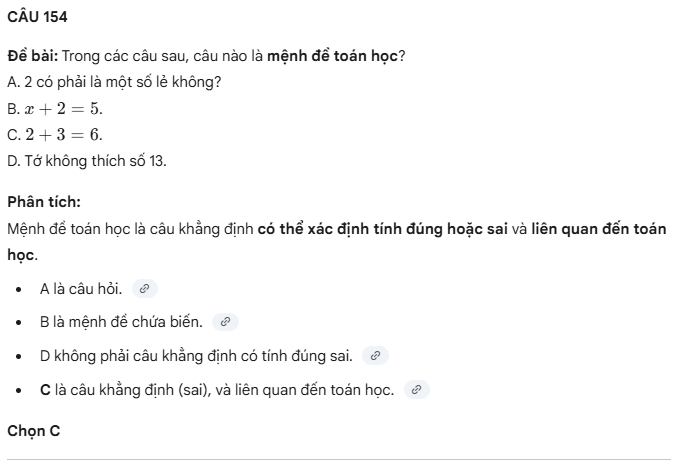Click bold "mệnh đề toán học" in the question
This screenshot has width=683, height=467.
(x=339, y=56)
